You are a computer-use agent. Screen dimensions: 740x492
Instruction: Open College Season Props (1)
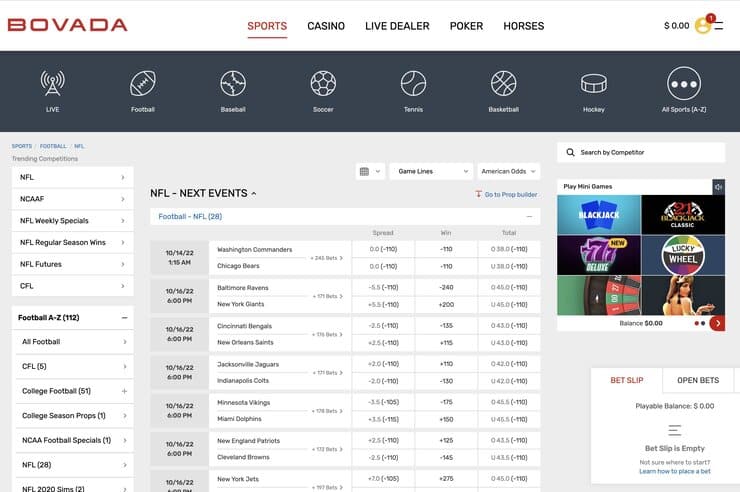pos(75,416)
